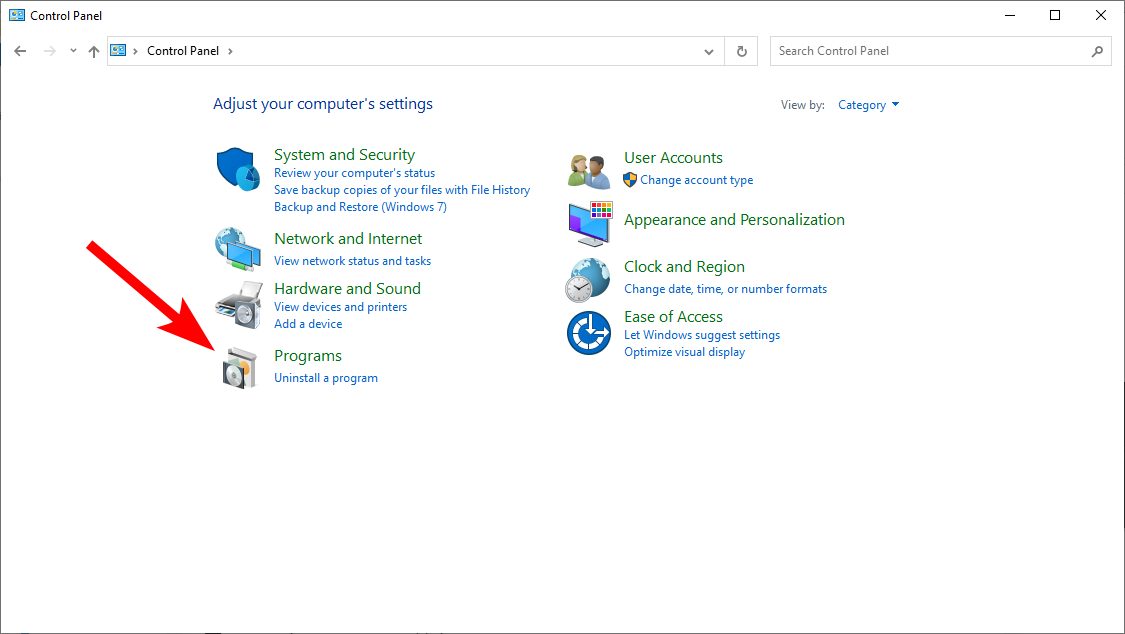This screenshot has height=634, width=1125.
Task: Expand the chevron before Control Panel breadcrumb
Action: pyautogui.click(x=135, y=51)
